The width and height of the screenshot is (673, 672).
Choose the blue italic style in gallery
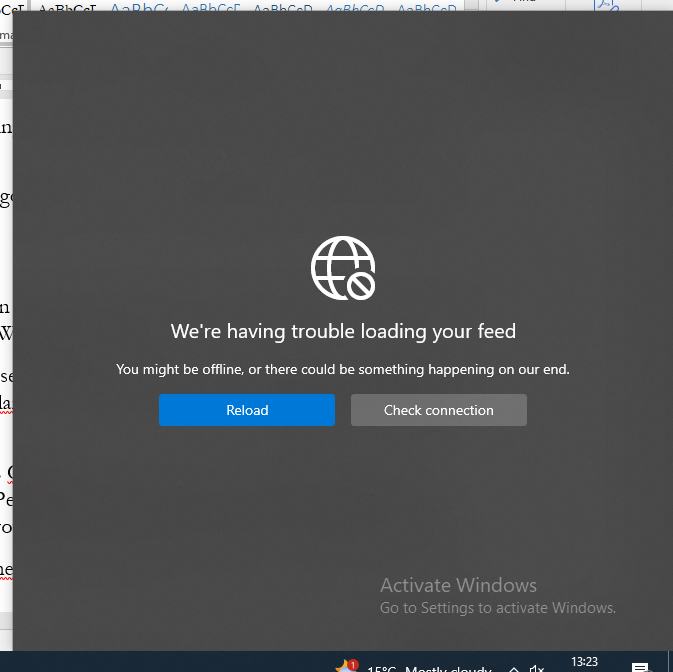[x=354, y=9]
